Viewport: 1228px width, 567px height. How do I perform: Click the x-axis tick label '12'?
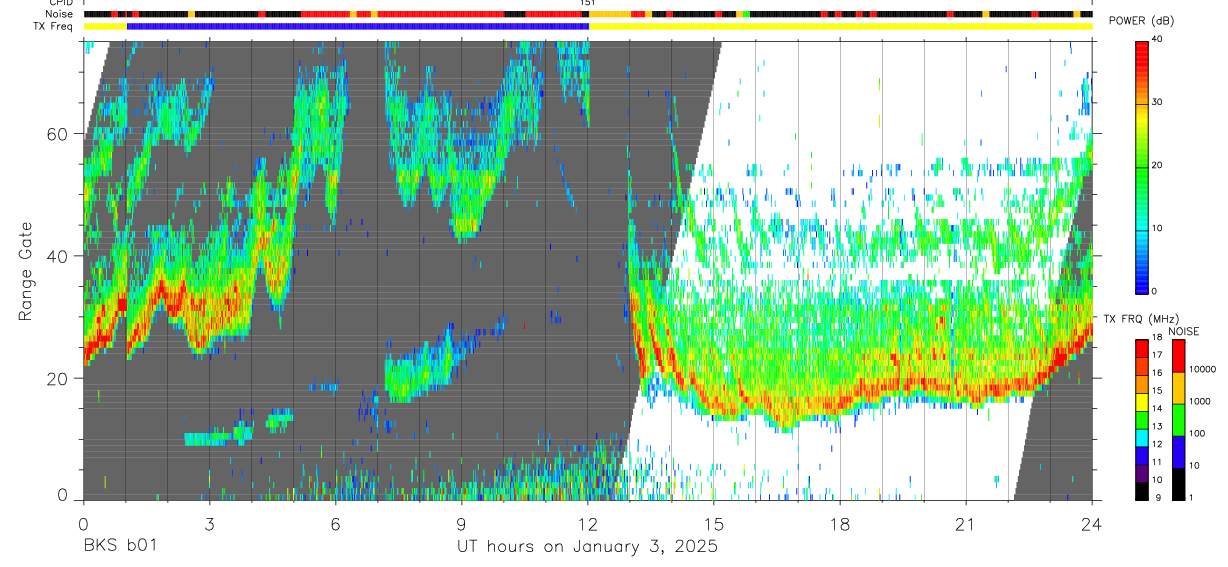pyautogui.click(x=588, y=522)
